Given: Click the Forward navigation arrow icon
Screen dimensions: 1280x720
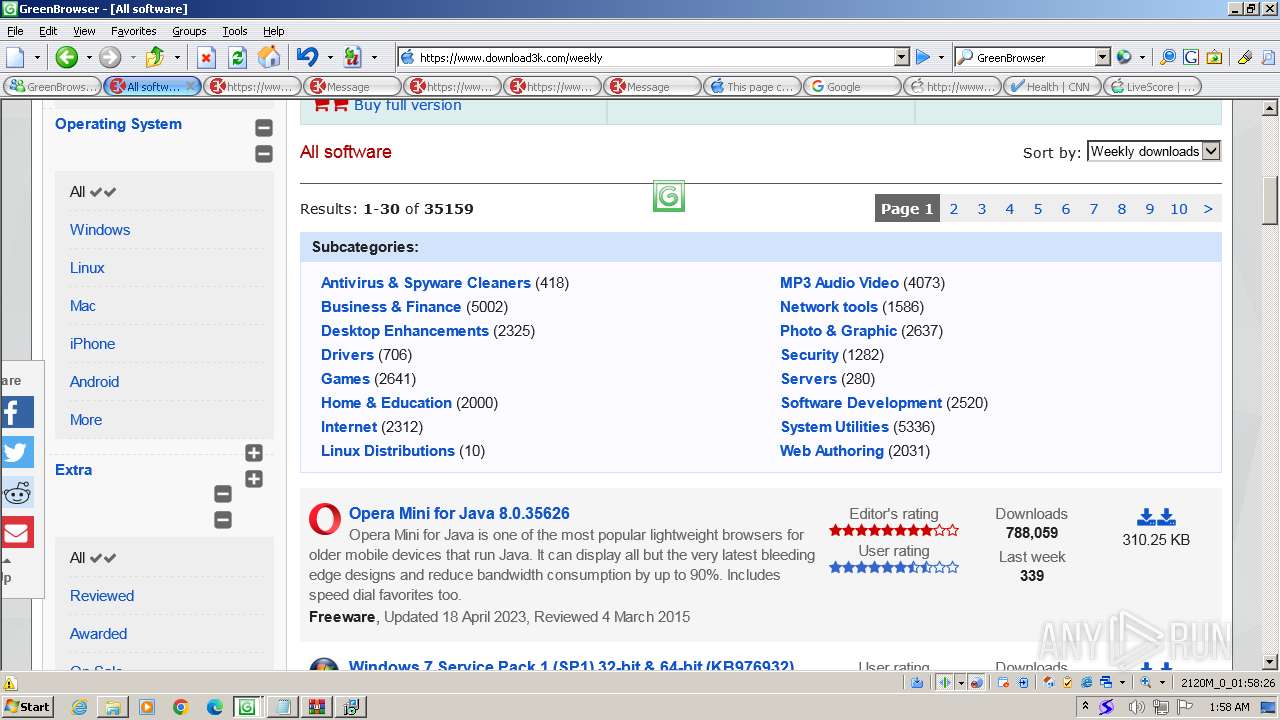Looking at the screenshot, I should click(110, 57).
